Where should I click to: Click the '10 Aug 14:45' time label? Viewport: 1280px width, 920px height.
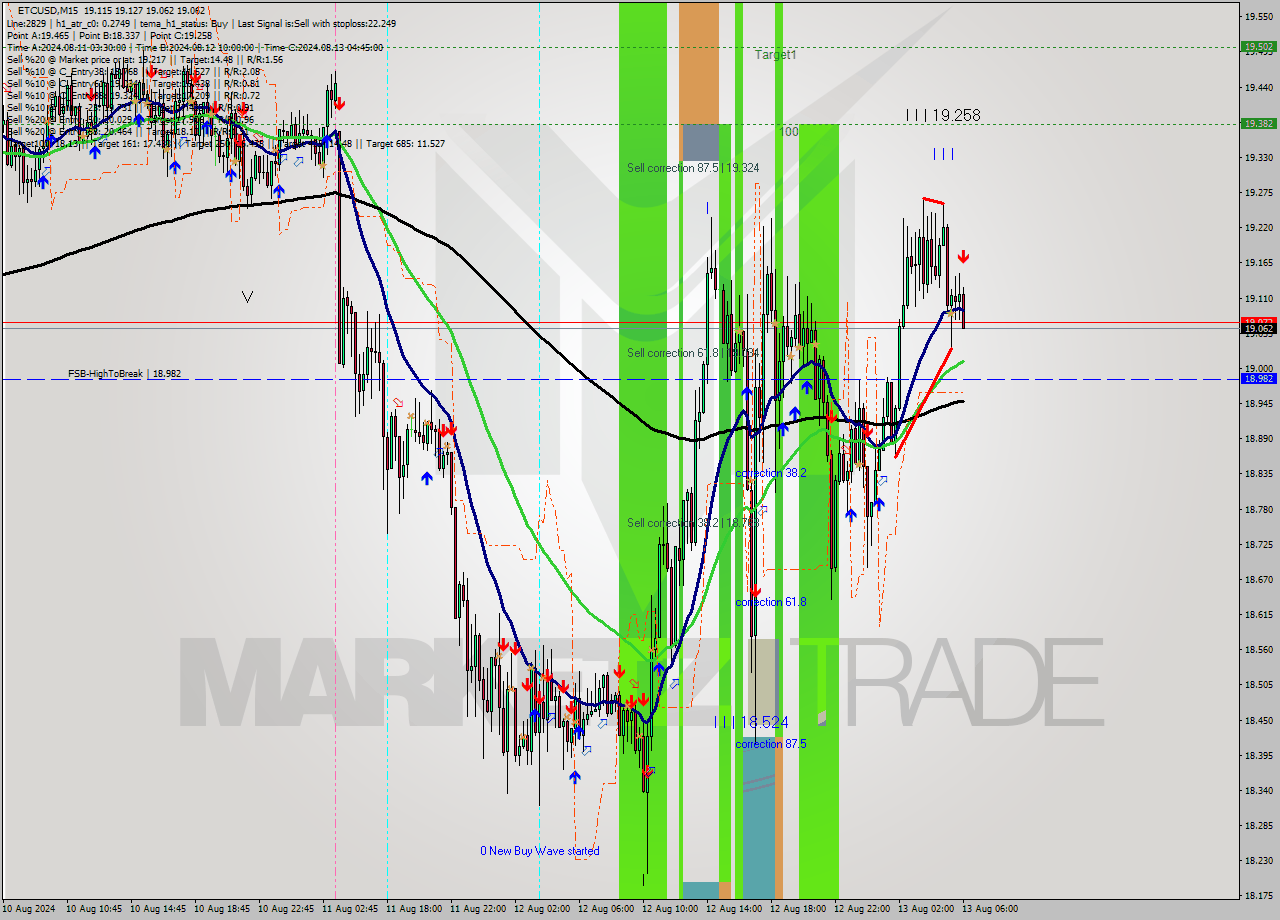click(x=158, y=909)
